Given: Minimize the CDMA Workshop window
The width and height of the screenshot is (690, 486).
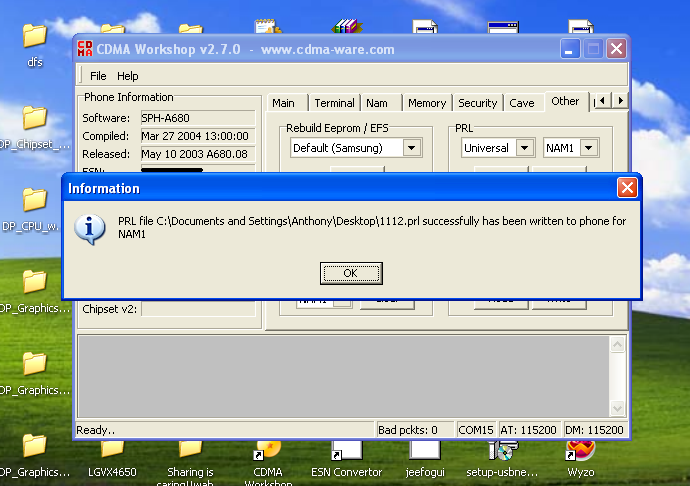Looking at the screenshot, I should [x=569, y=48].
